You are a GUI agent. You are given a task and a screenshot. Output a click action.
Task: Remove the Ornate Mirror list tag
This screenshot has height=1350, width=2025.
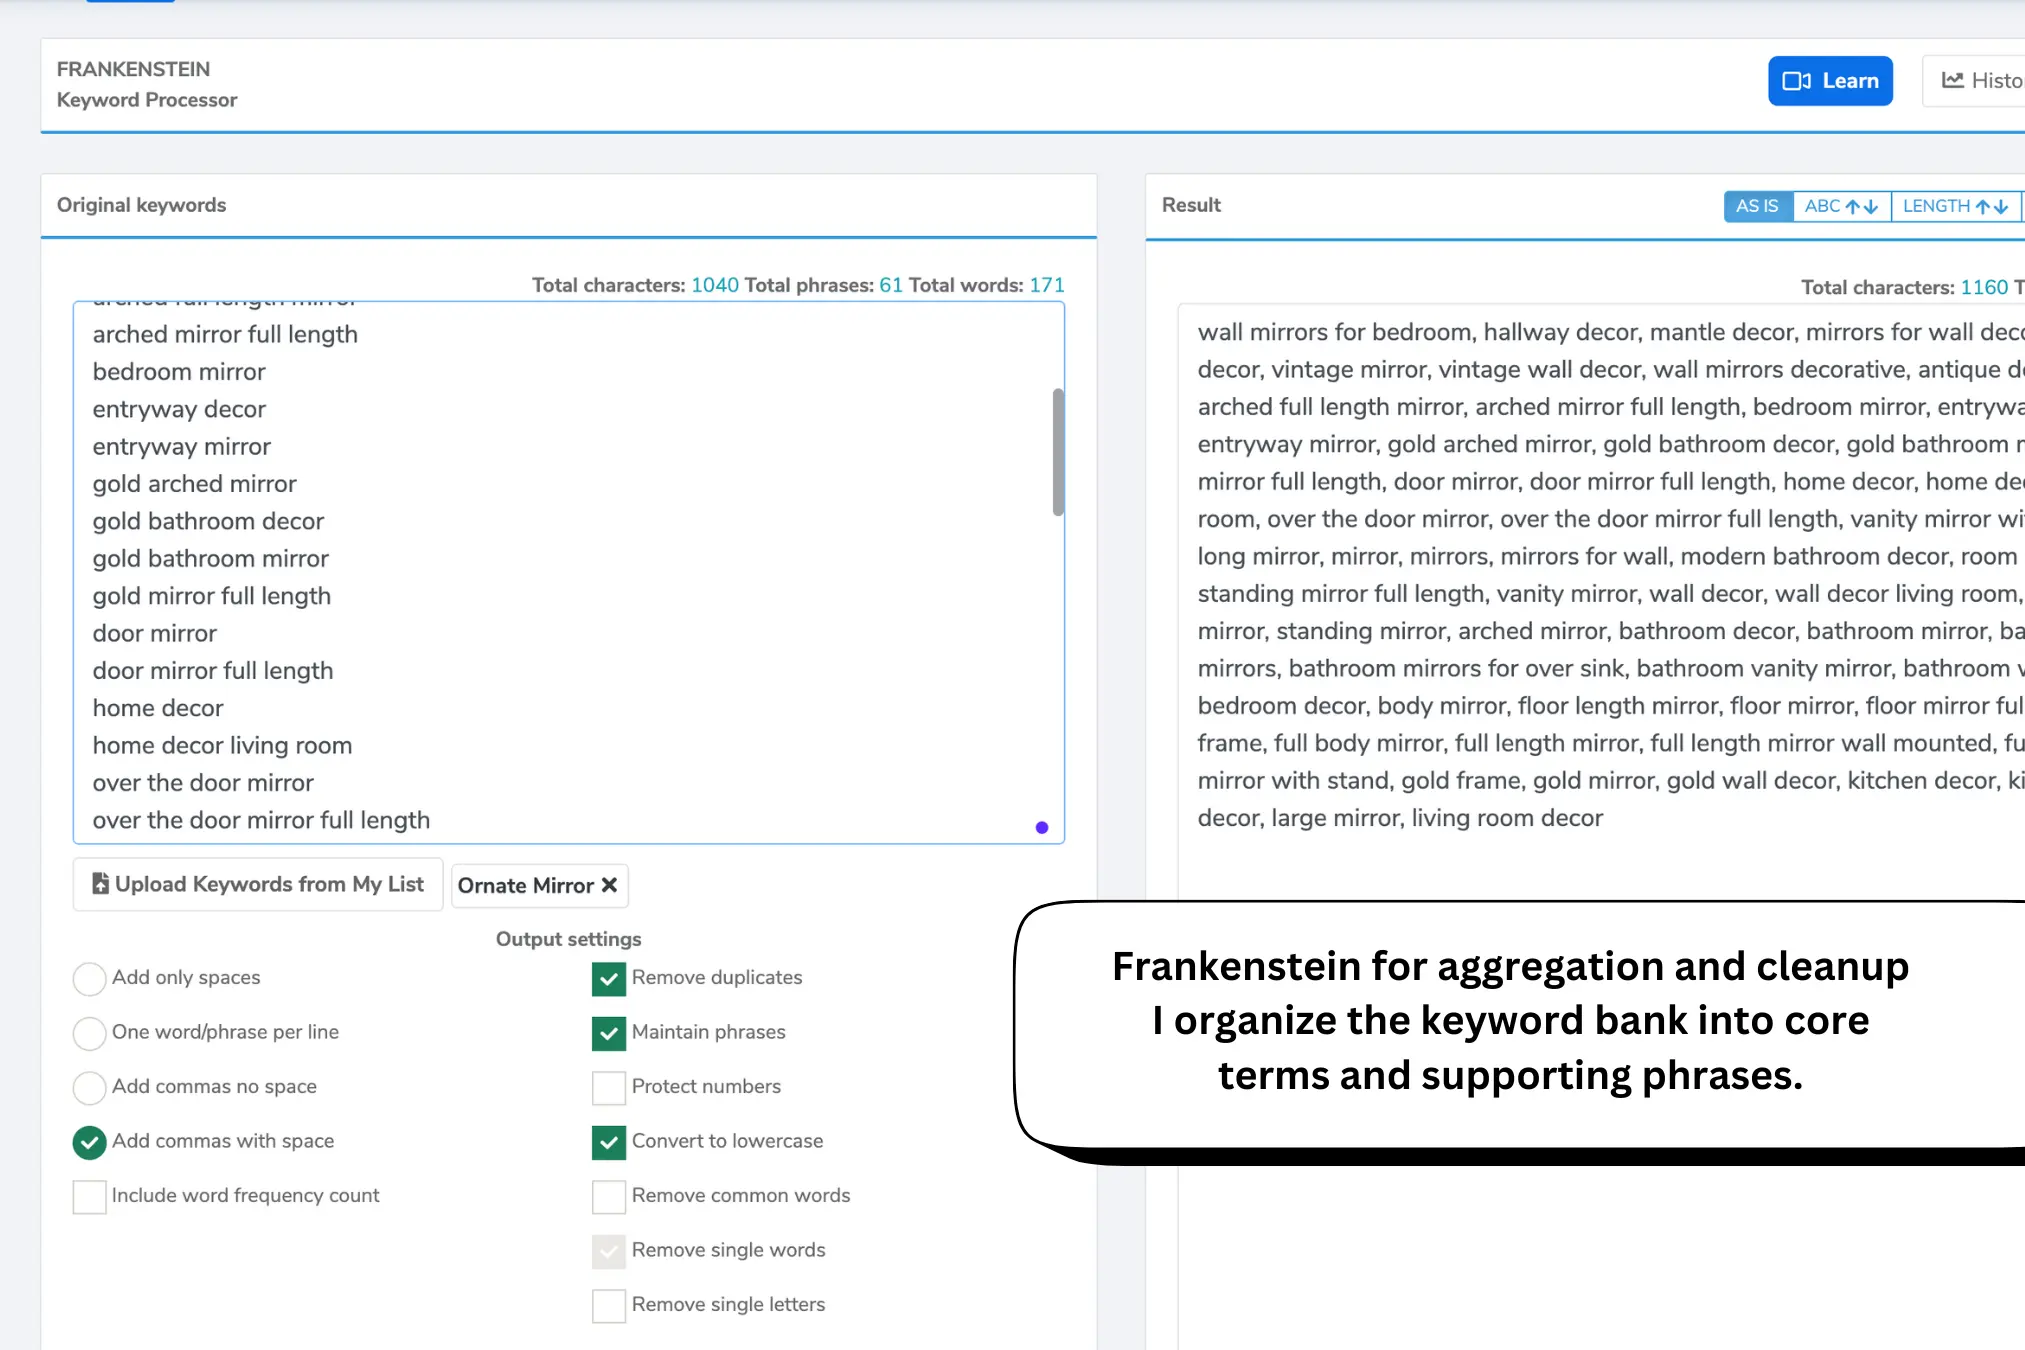(x=609, y=885)
